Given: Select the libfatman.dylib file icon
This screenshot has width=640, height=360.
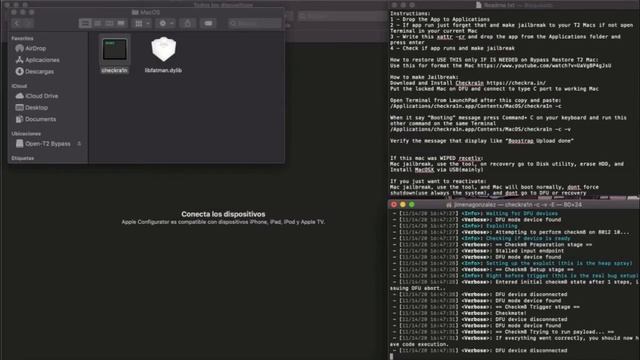Looking at the screenshot, I should 163,49.
